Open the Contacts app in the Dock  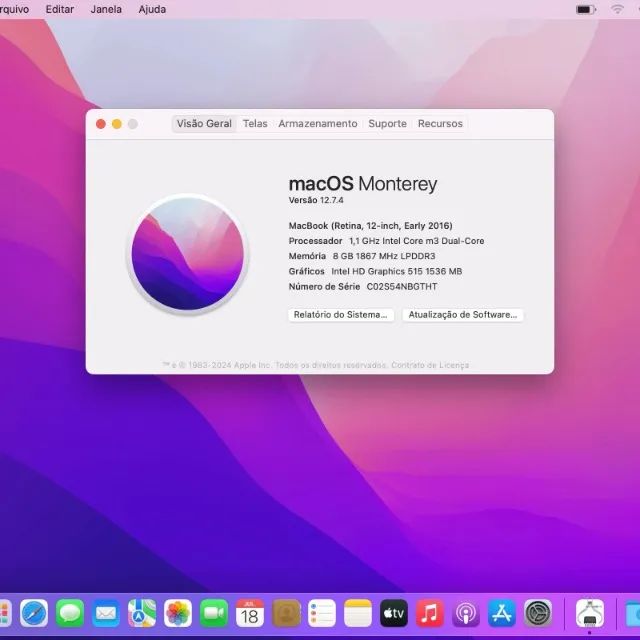click(286, 613)
